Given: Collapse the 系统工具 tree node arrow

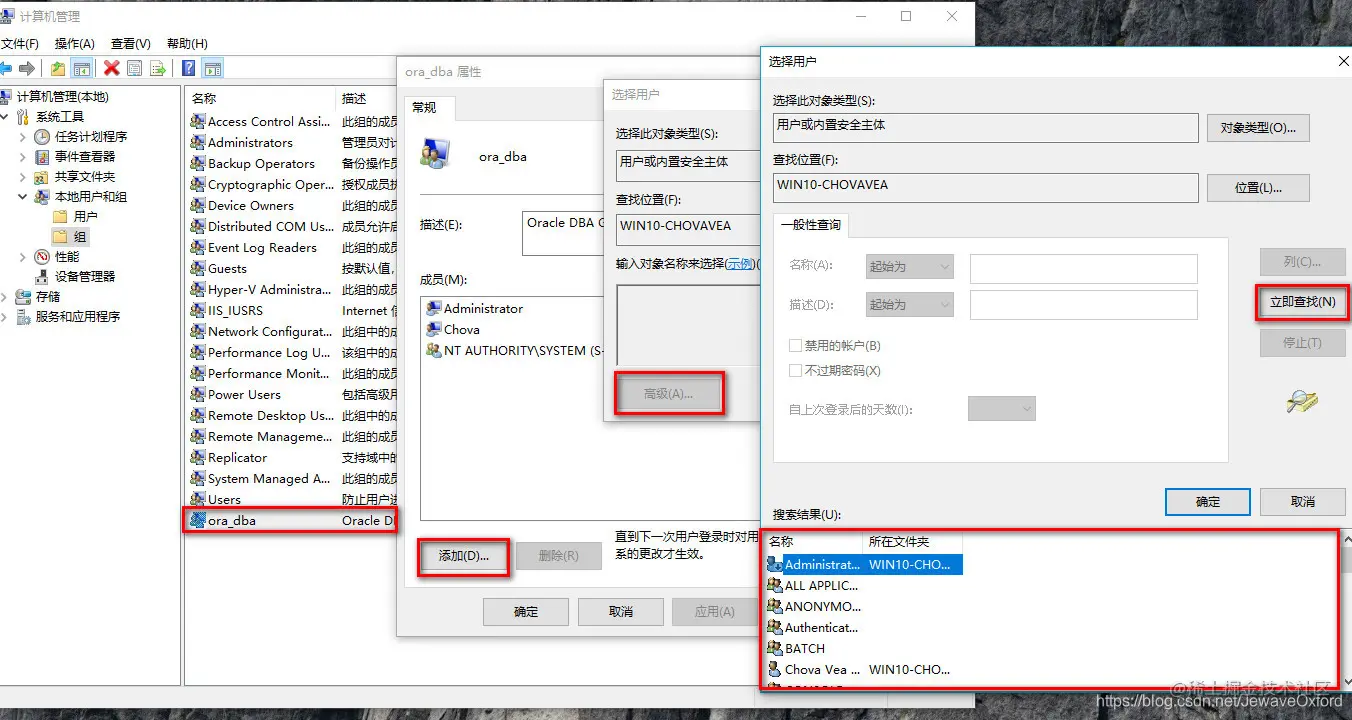Looking at the screenshot, I should (x=6, y=117).
